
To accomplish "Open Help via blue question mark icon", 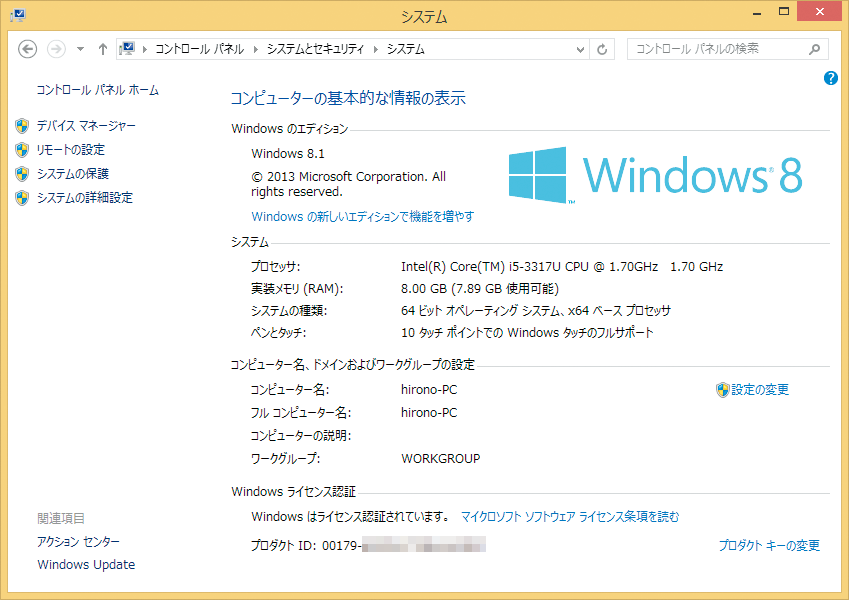I will (831, 78).
